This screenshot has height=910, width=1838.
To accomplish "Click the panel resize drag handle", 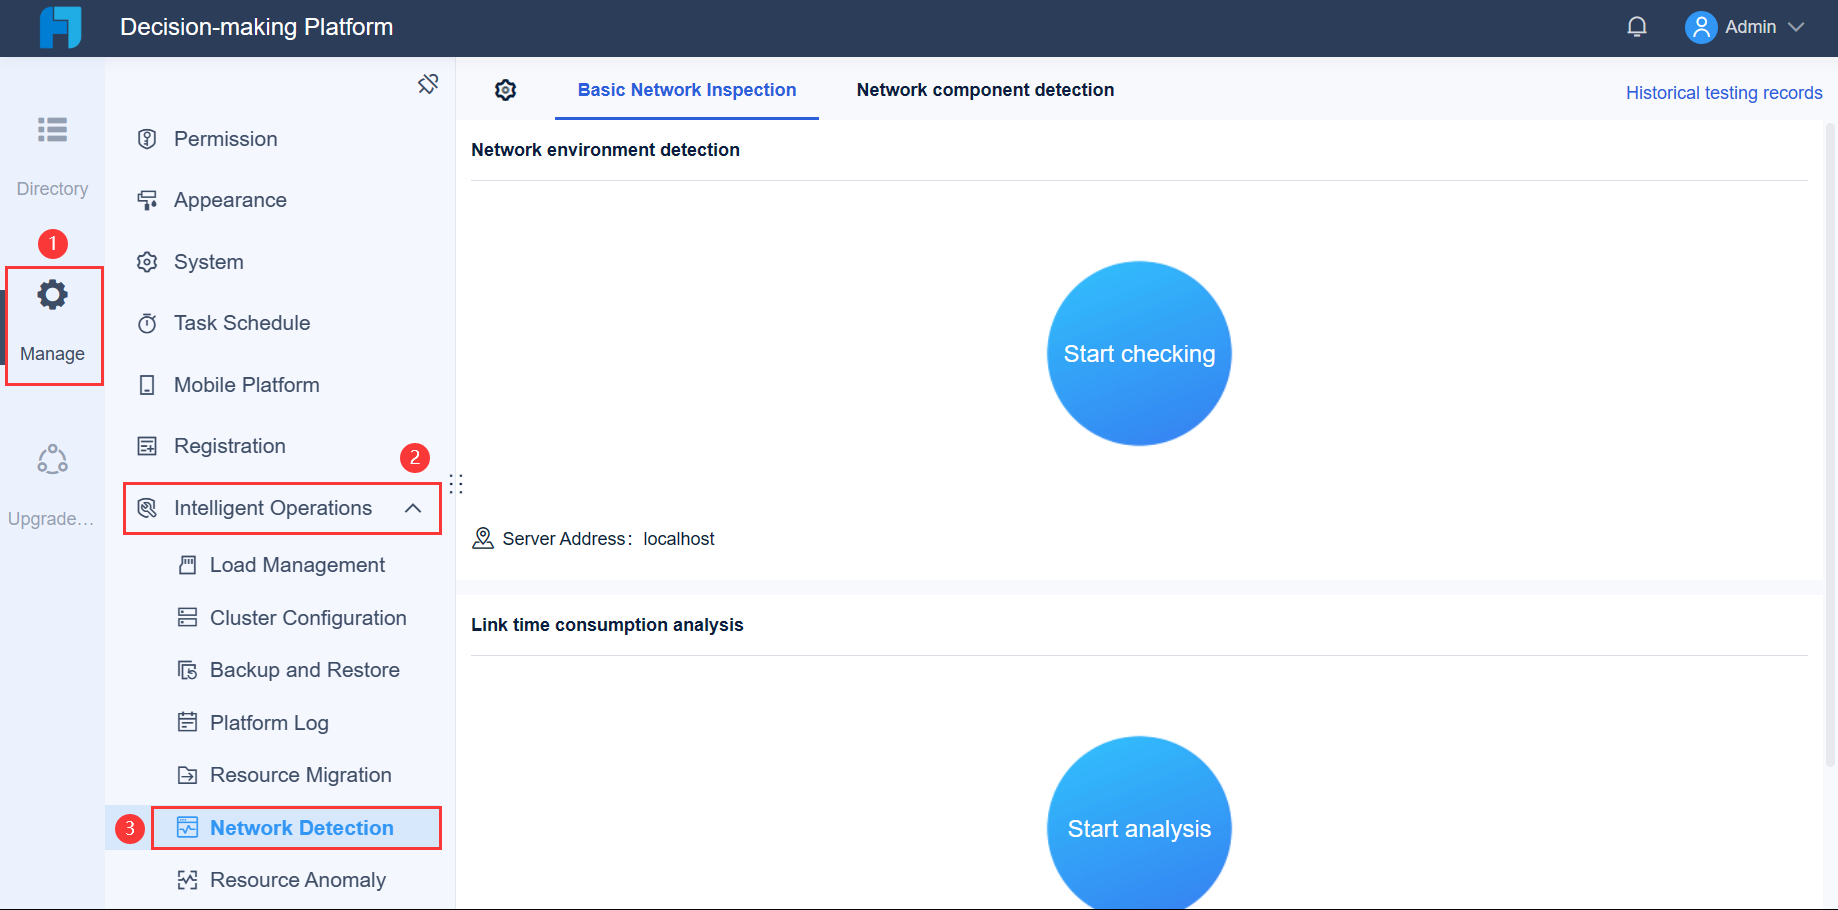I will 457,484.
